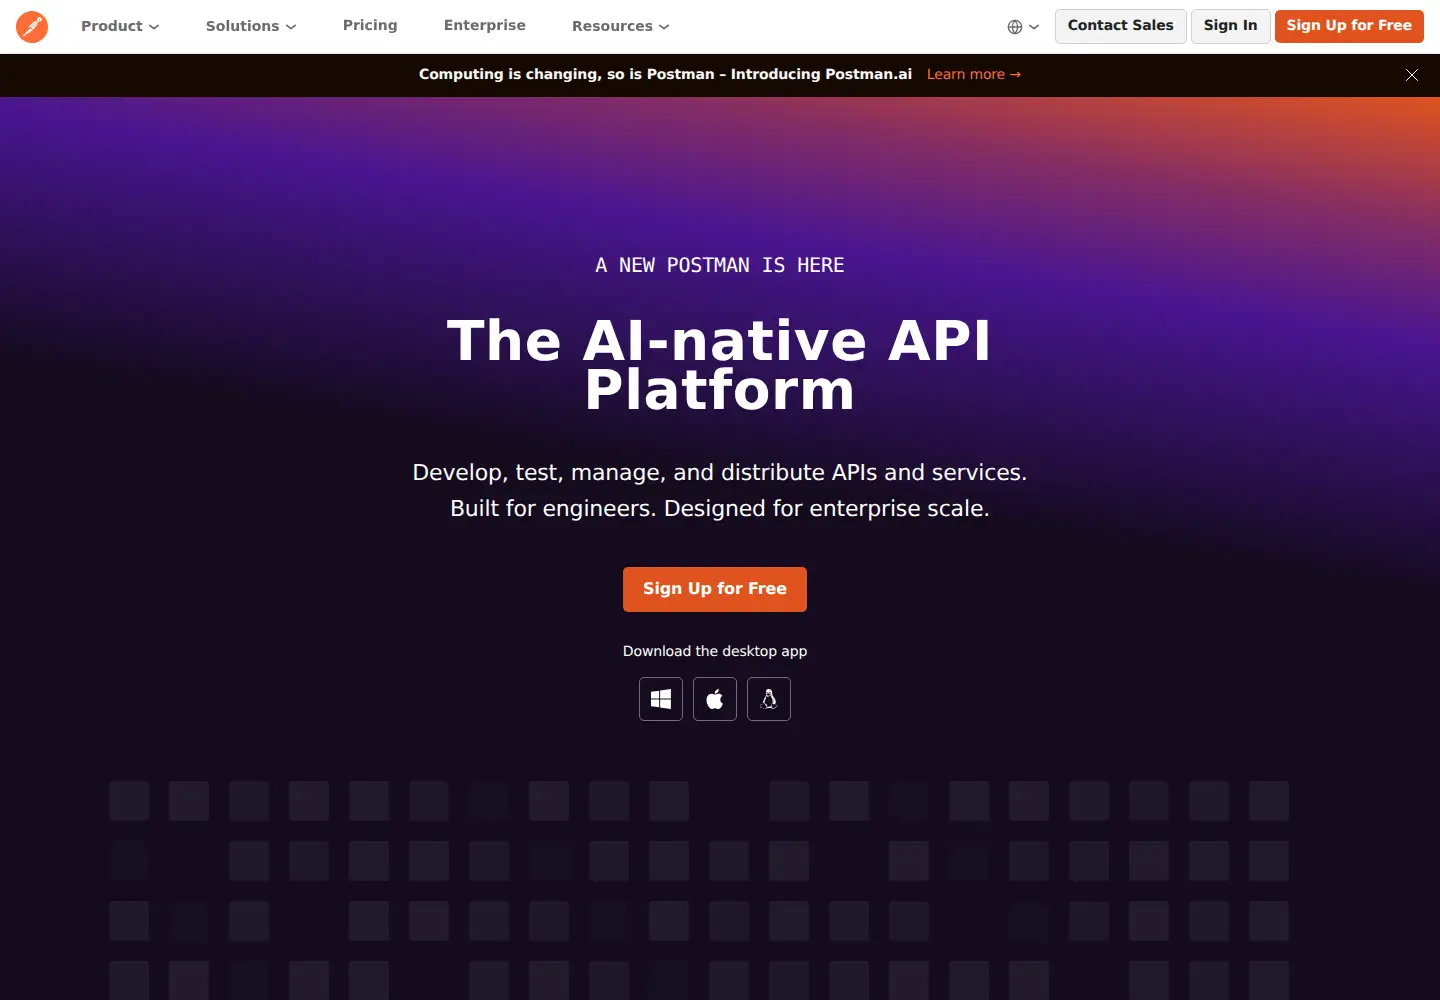Click Sign Up for Free in header
Screen dimensions: 1440x1000
[x=1349, y=26]
